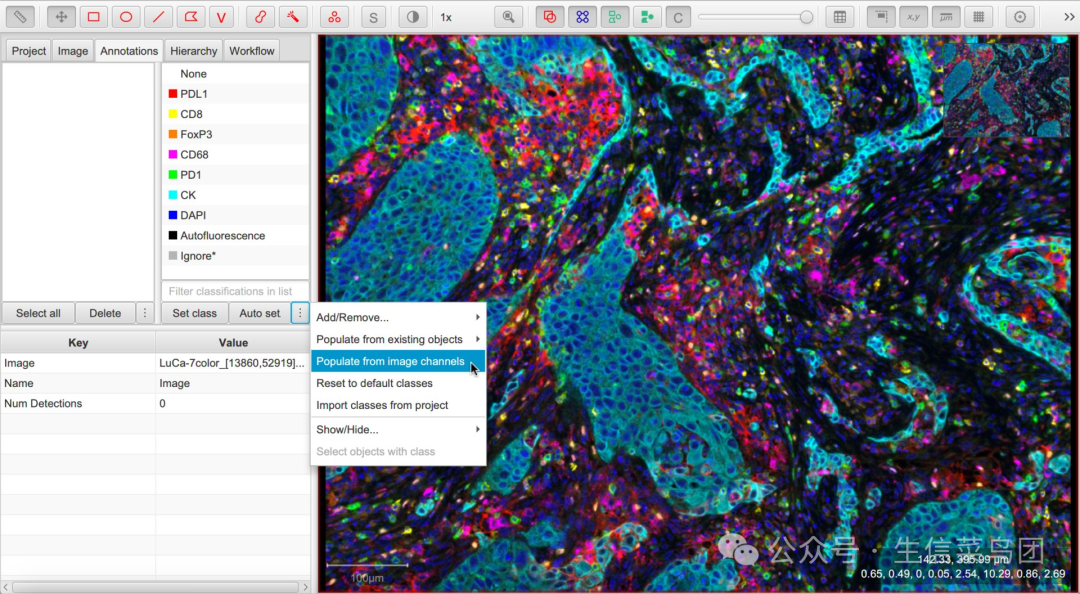Image resolution: width=1080 pixels, height=594 pixels.
Task: Choose Reset to default classes
Action: point(398,383)
